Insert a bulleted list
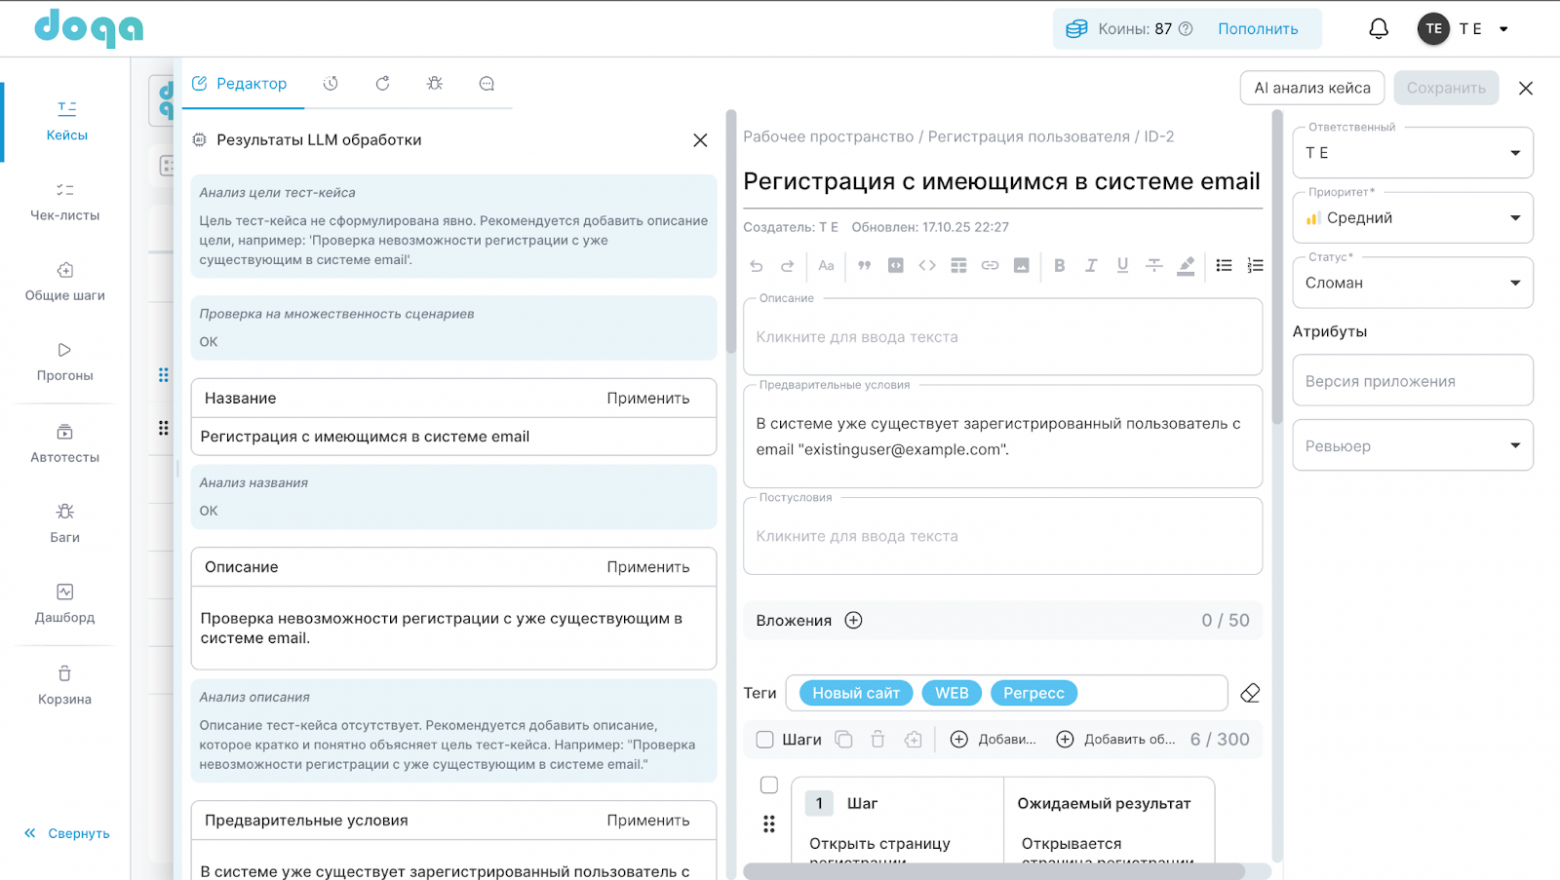Viewport: 1560px width, 880px height. point(1223,265)
